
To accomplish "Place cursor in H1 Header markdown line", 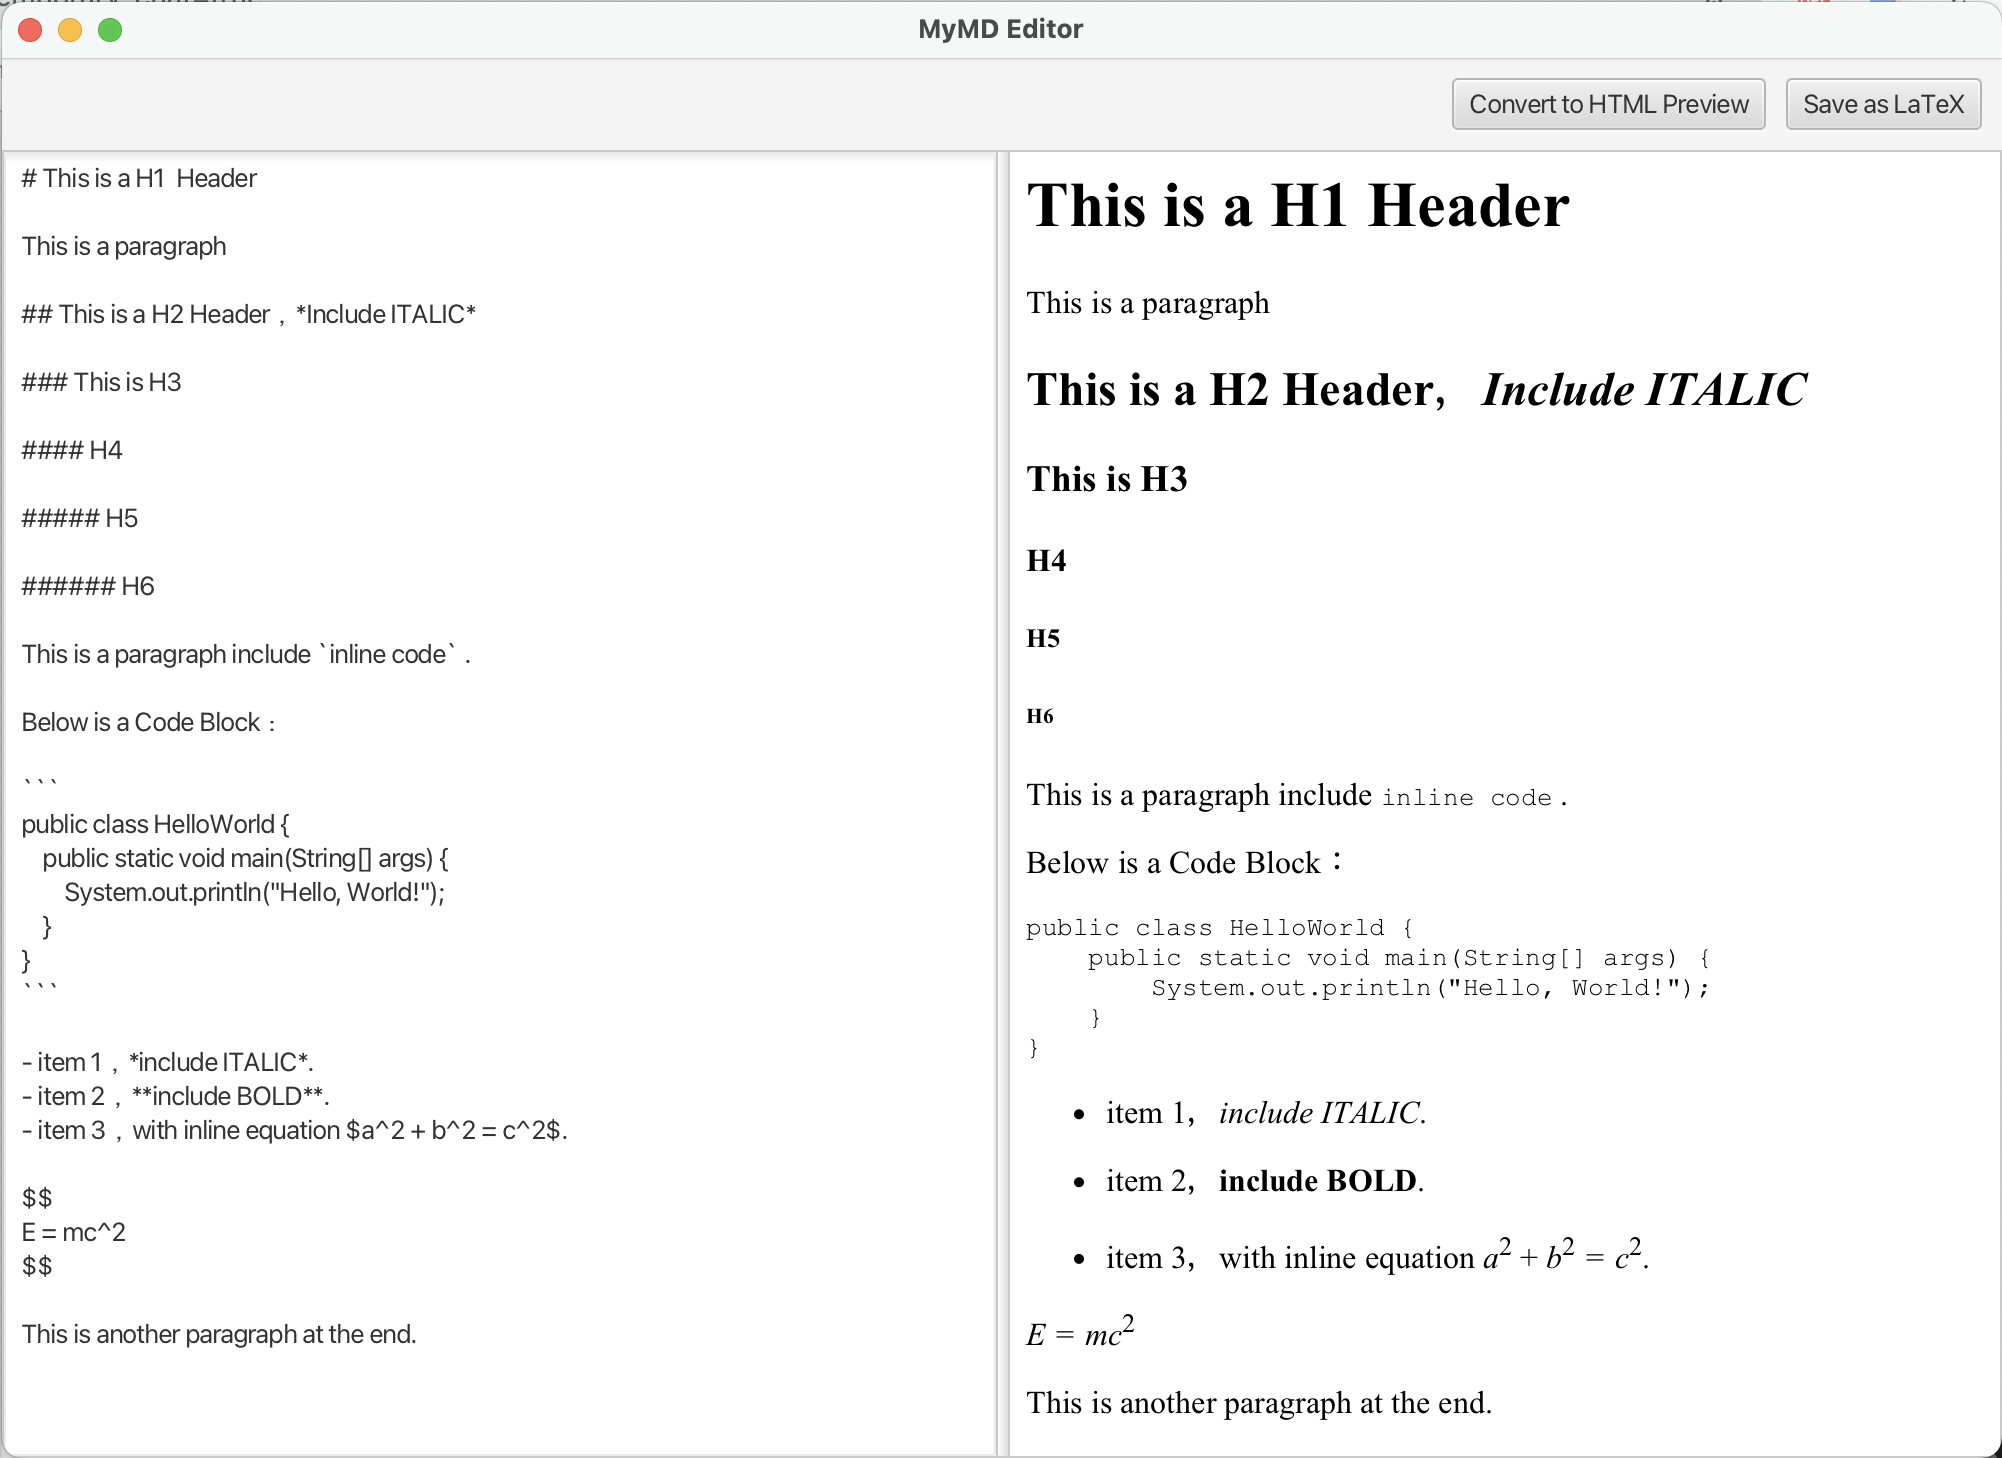I will click(x=140, y=178).
